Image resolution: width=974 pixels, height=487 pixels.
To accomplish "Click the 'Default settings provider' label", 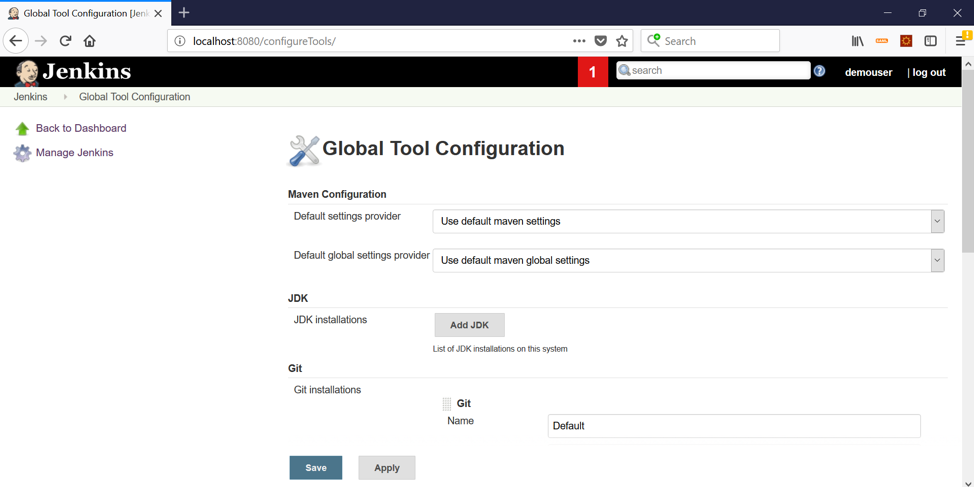I will click(x=347, y=216).
